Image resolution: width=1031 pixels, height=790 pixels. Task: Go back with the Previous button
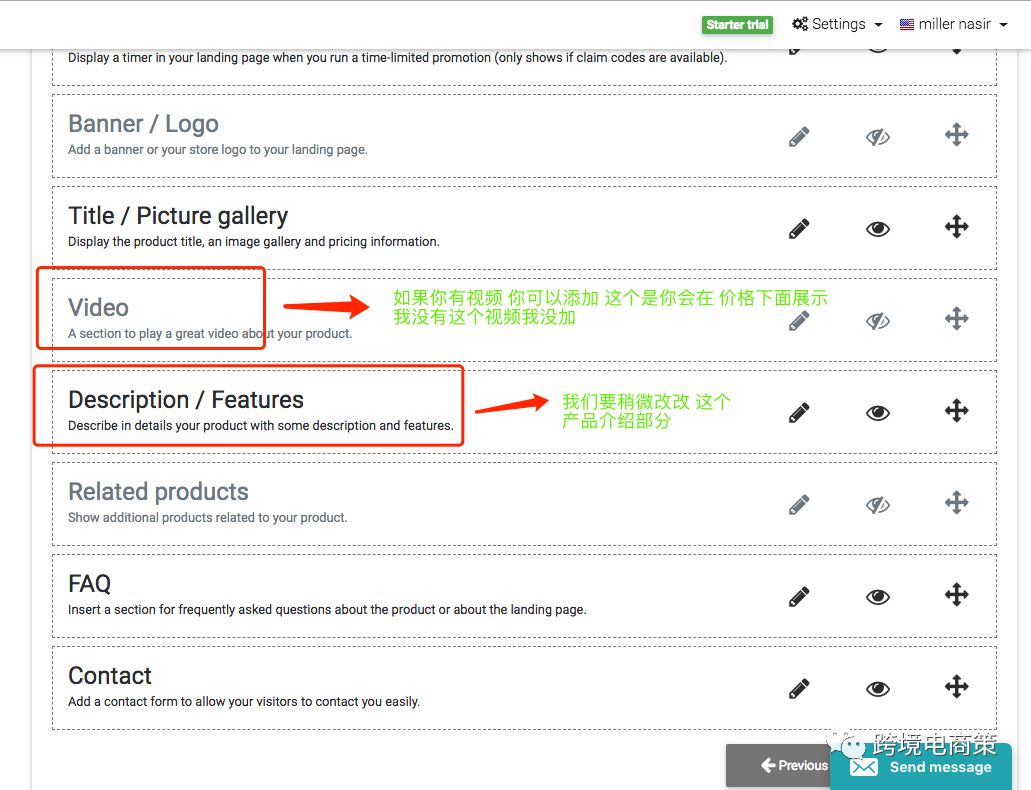click(780, 765)
